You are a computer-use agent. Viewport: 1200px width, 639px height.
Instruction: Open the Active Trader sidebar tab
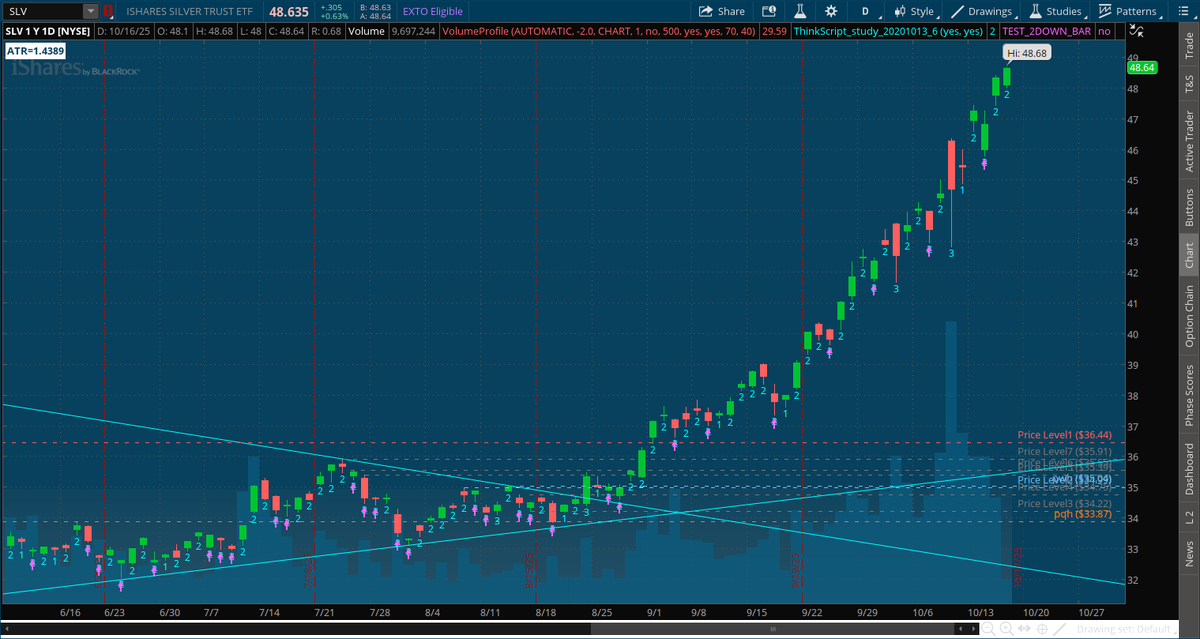[x=1189, y=141]
